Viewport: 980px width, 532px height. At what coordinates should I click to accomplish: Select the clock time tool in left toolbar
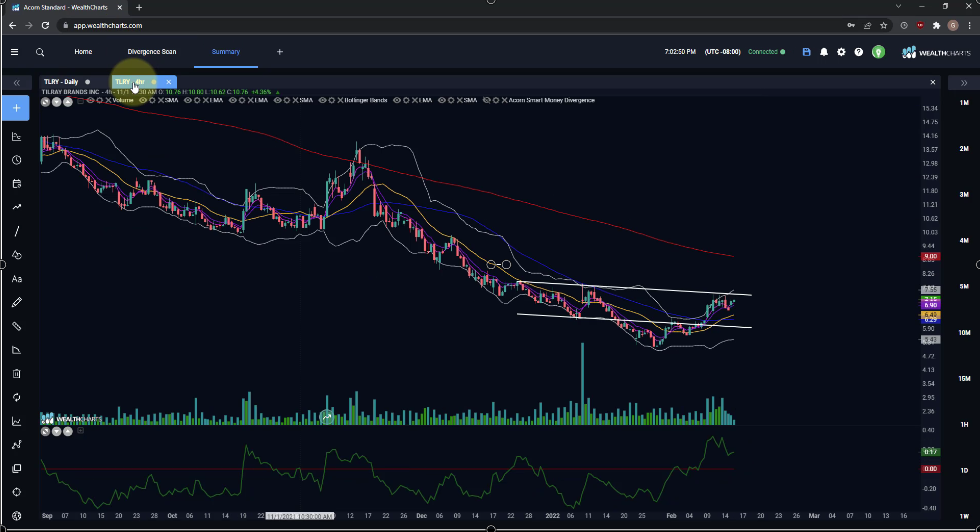17,160
